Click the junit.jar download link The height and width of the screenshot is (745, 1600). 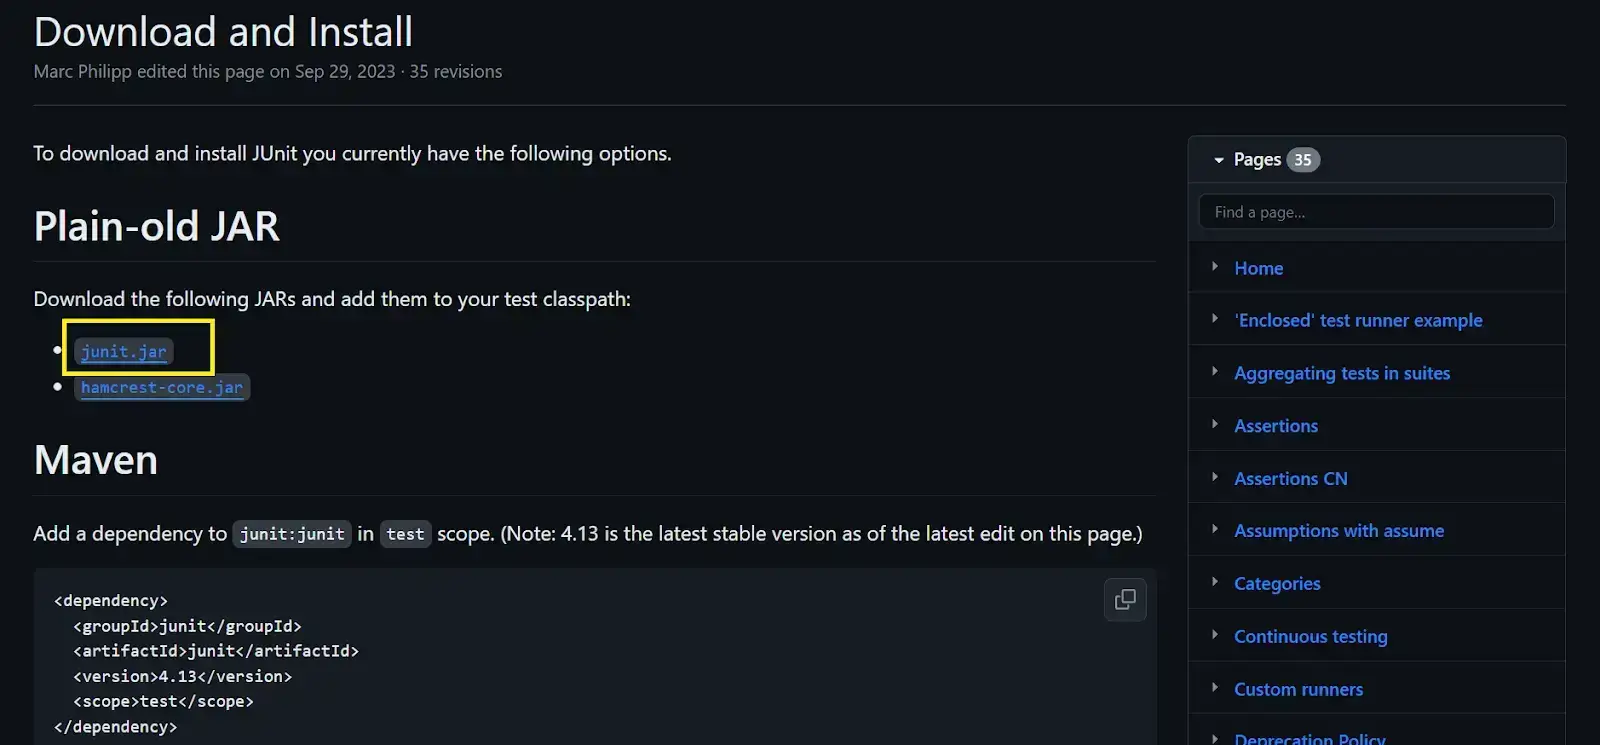124,352
